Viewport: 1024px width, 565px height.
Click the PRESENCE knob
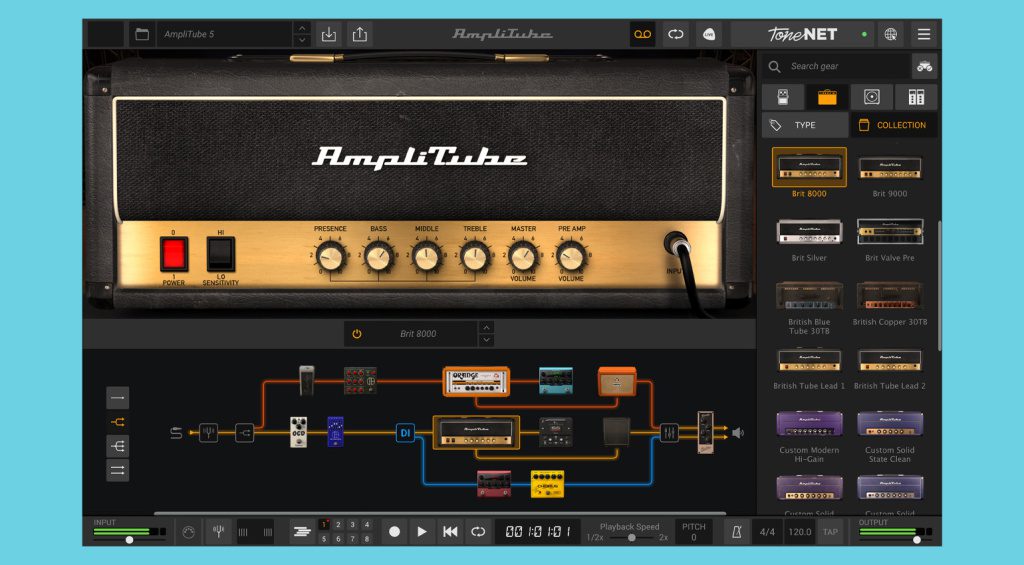(x=330, y=257)
